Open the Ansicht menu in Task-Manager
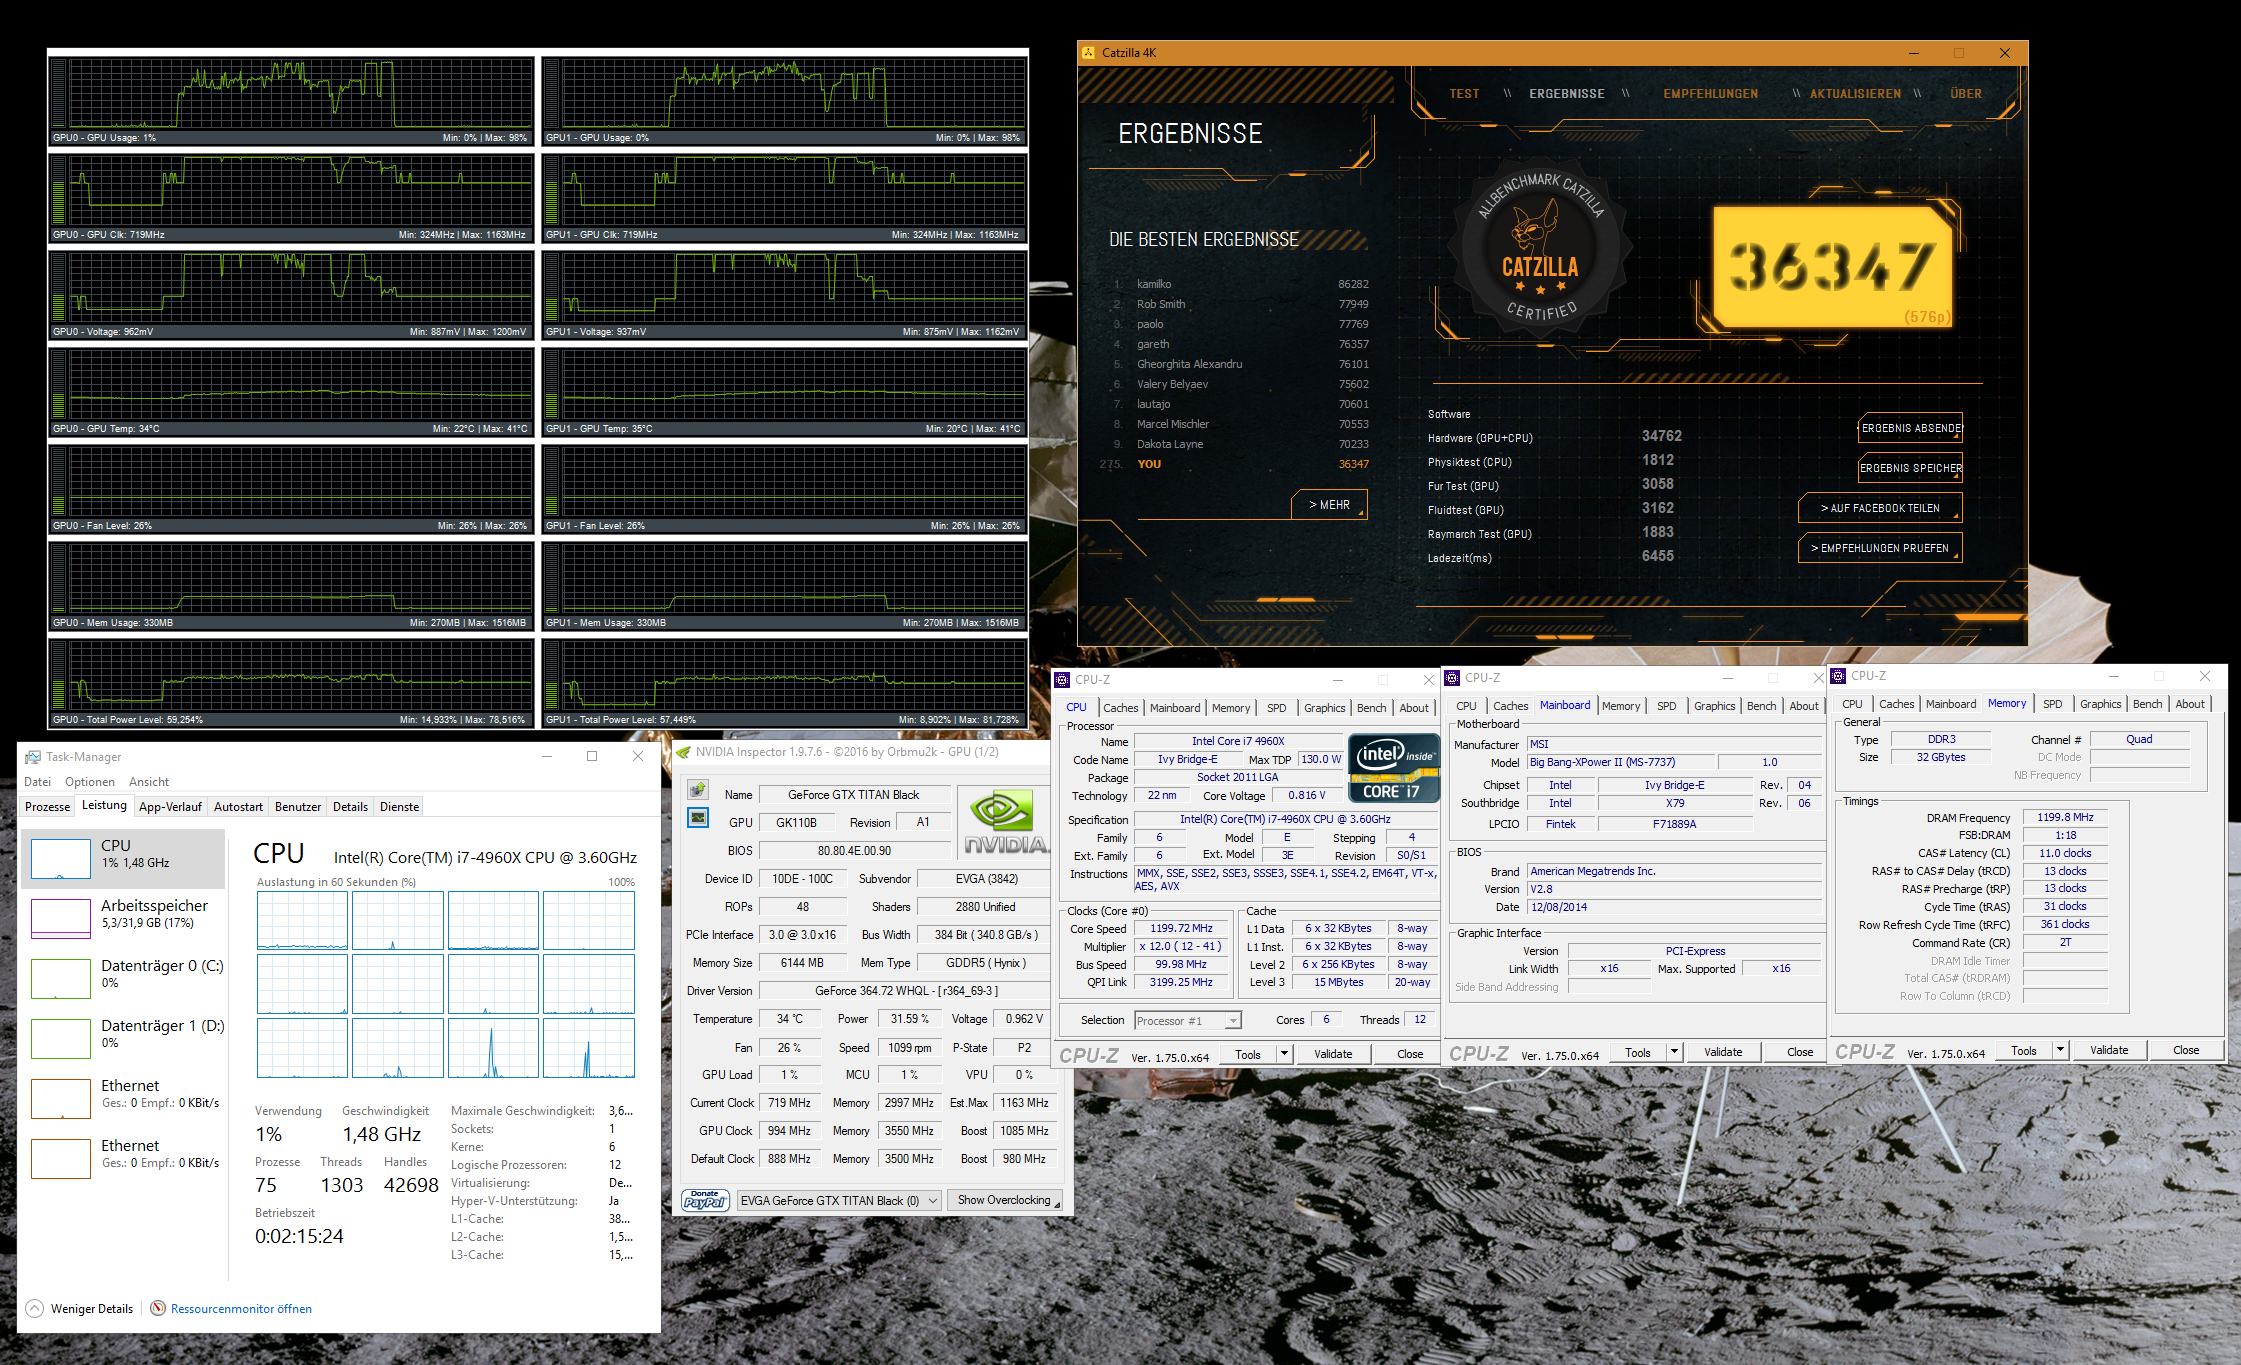The height and width of the screenshot is (1365, 2241). coord(149,782)
